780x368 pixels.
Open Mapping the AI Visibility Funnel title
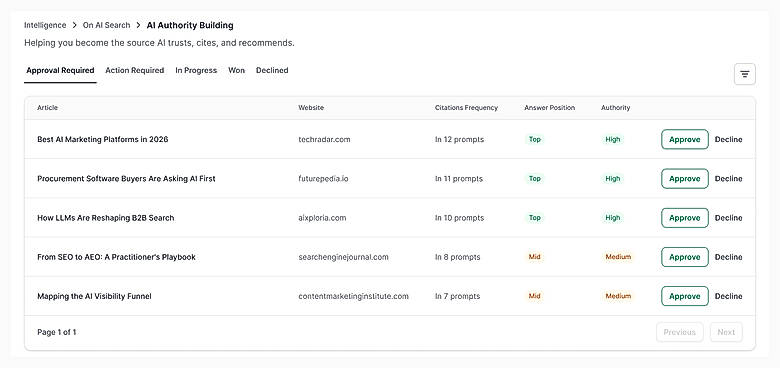coord(94,296)
